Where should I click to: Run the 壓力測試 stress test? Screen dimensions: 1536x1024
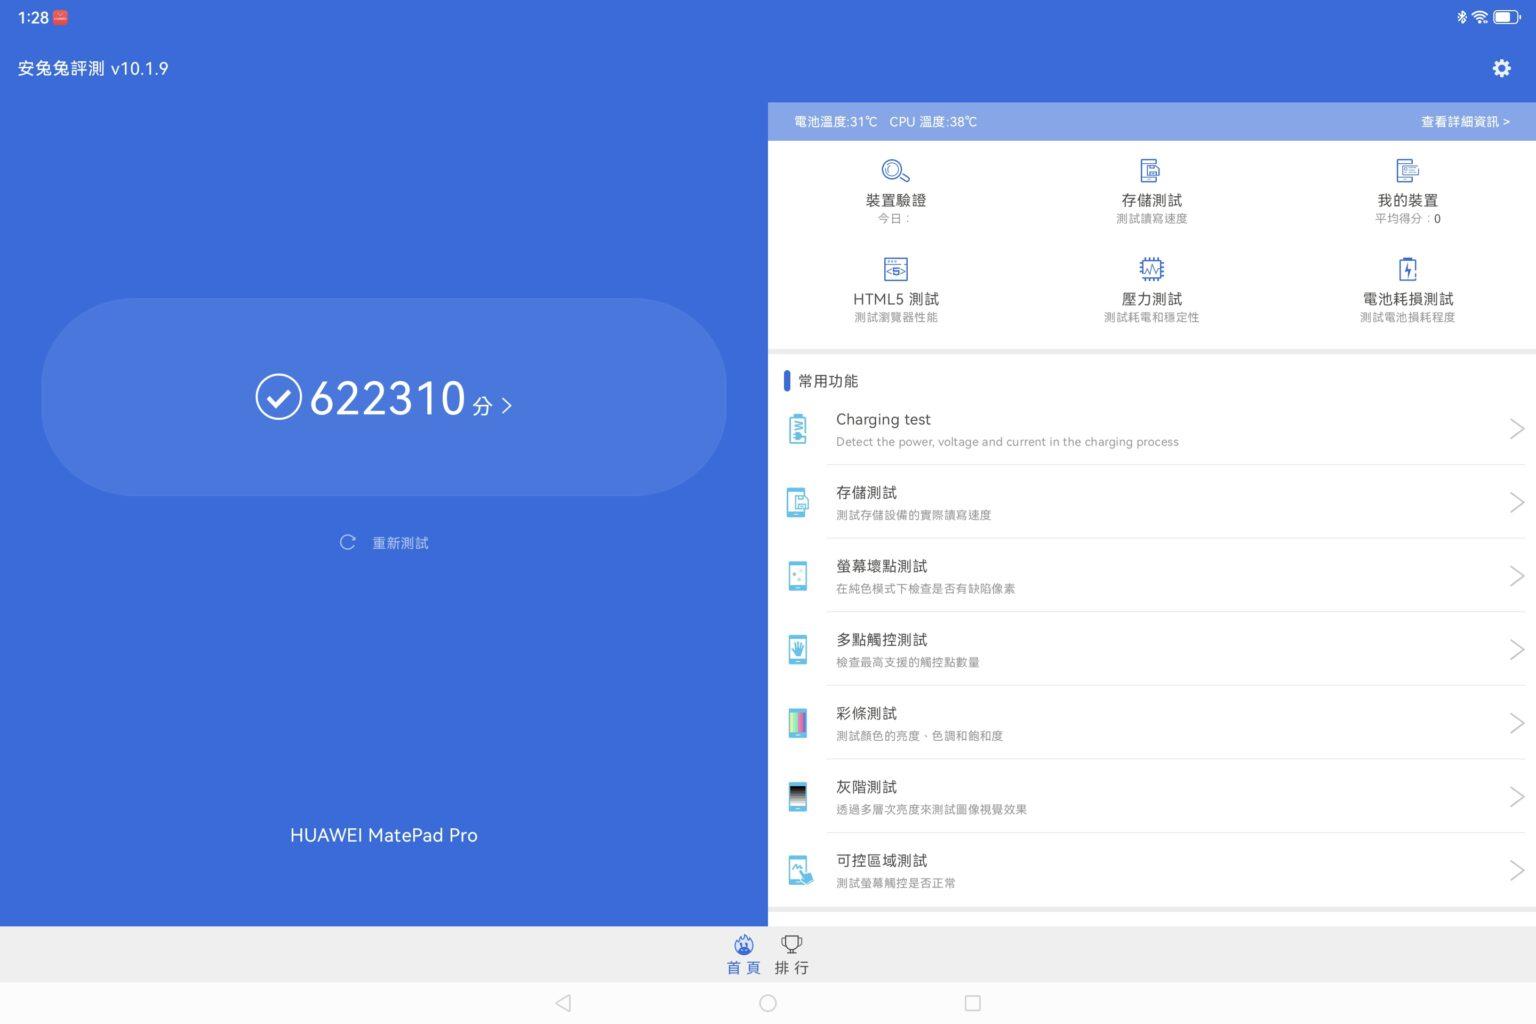pyautogui.click(x=1151, y=285)
